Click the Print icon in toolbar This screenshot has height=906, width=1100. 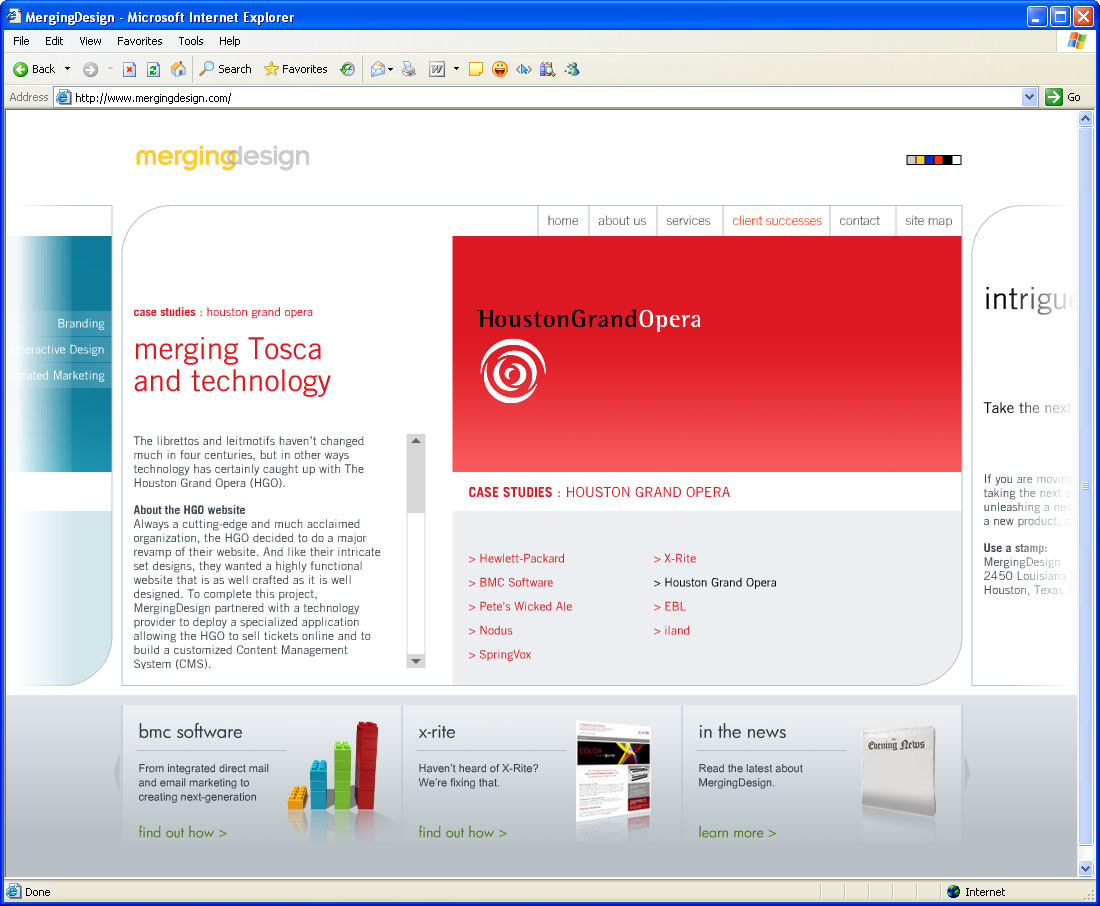(408, 69)
